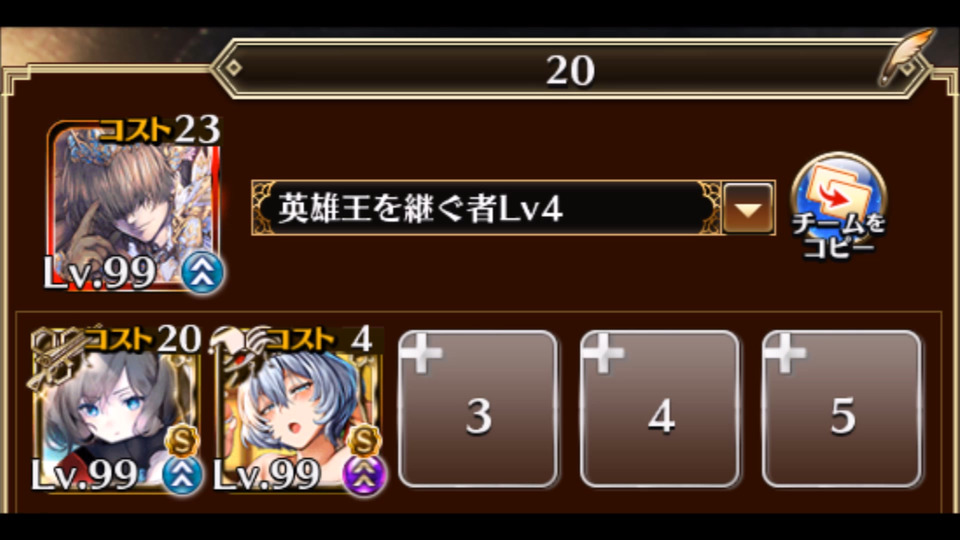Image resolution: width=960 pixels, height=540 pixels.
Task: Add a unit to empty slot 5
Action: point(842,409)
